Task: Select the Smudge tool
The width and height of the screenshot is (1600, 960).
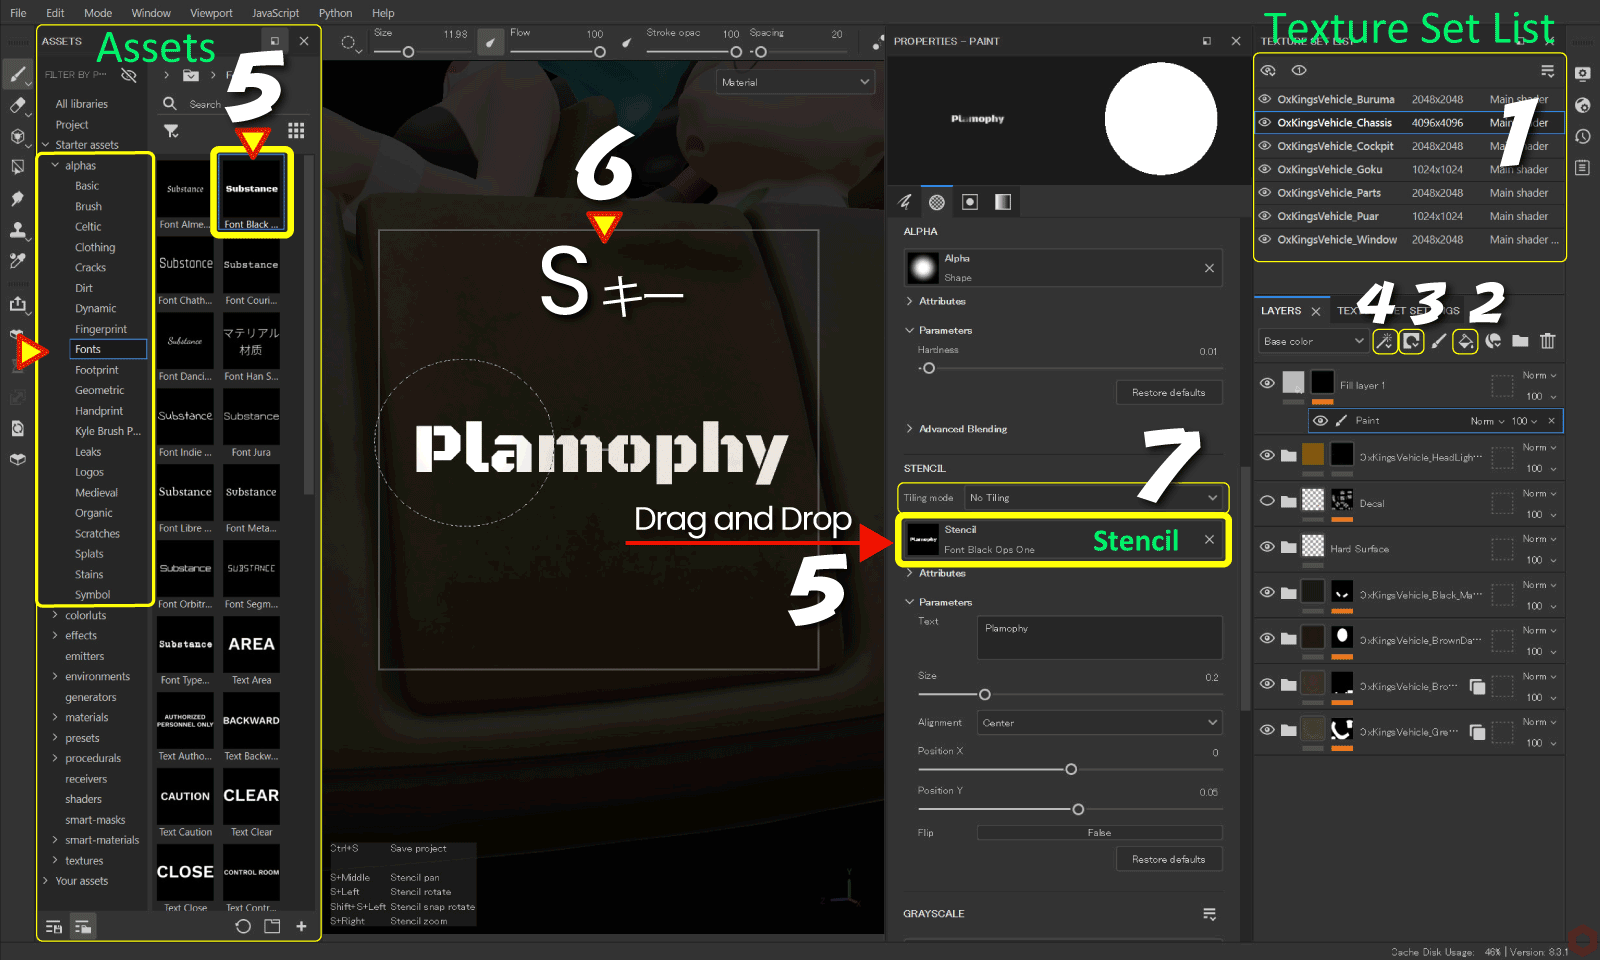Action: pos(18,198)
